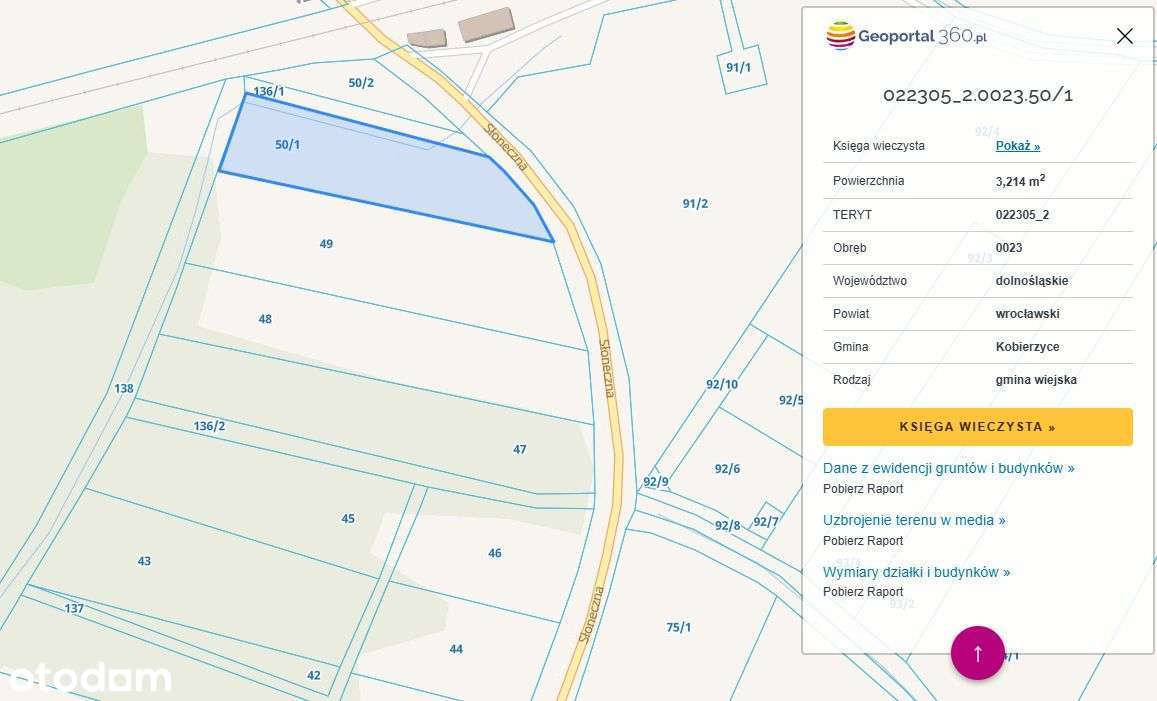Viewport: 1157px width, 701px height.
Task: Click parcel label 92/7
Action: point(765,522)
